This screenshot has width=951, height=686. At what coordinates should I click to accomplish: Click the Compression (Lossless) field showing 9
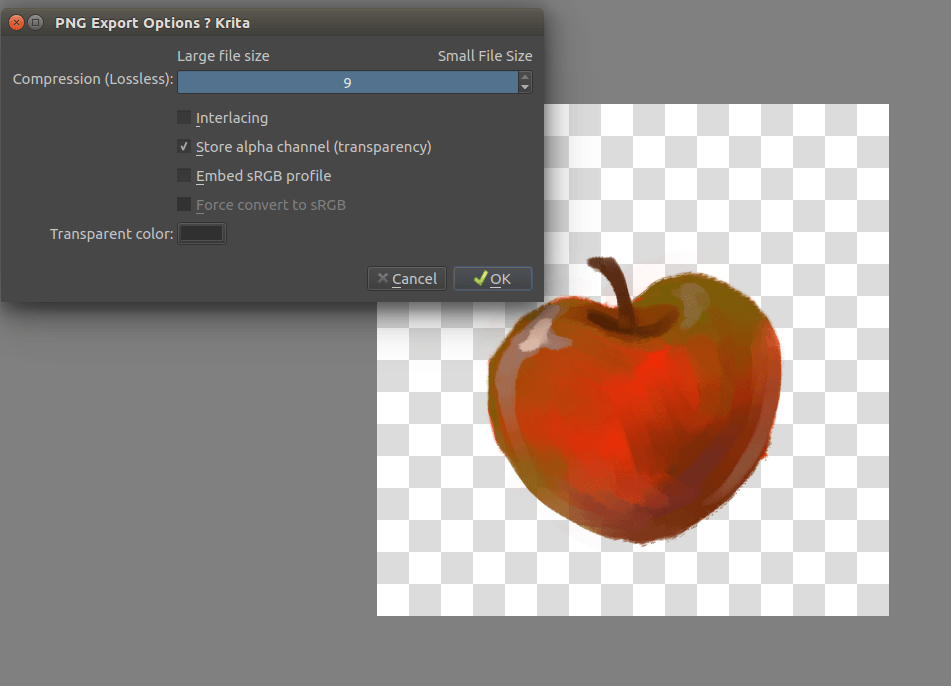(347, 82)
